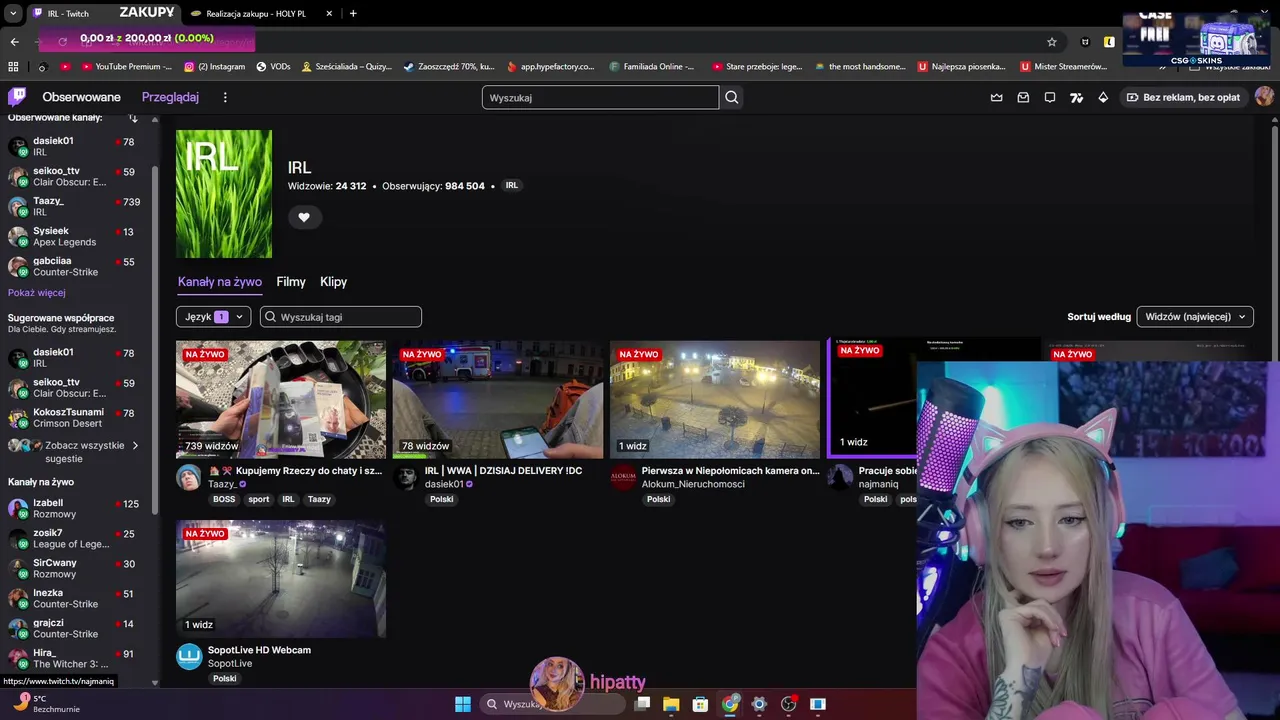Click the search magnifier button
The width and height of the screenshot is (1280, 720).
[x=732, y=97]
